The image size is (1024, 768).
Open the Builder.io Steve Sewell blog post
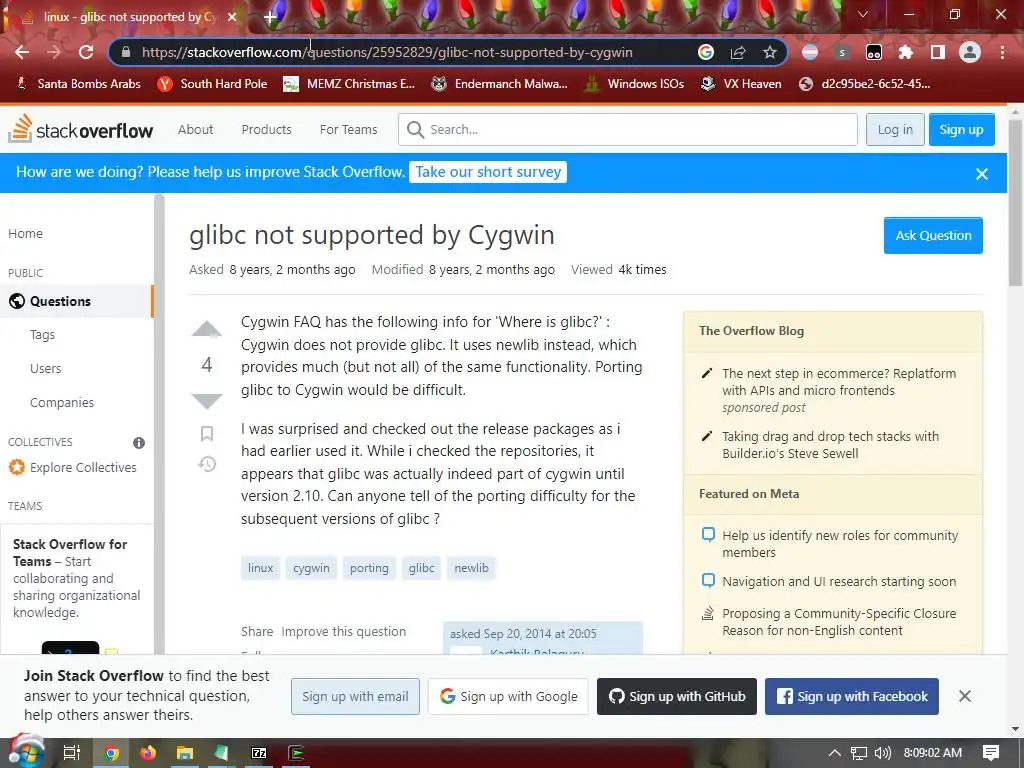click(830, 445)
